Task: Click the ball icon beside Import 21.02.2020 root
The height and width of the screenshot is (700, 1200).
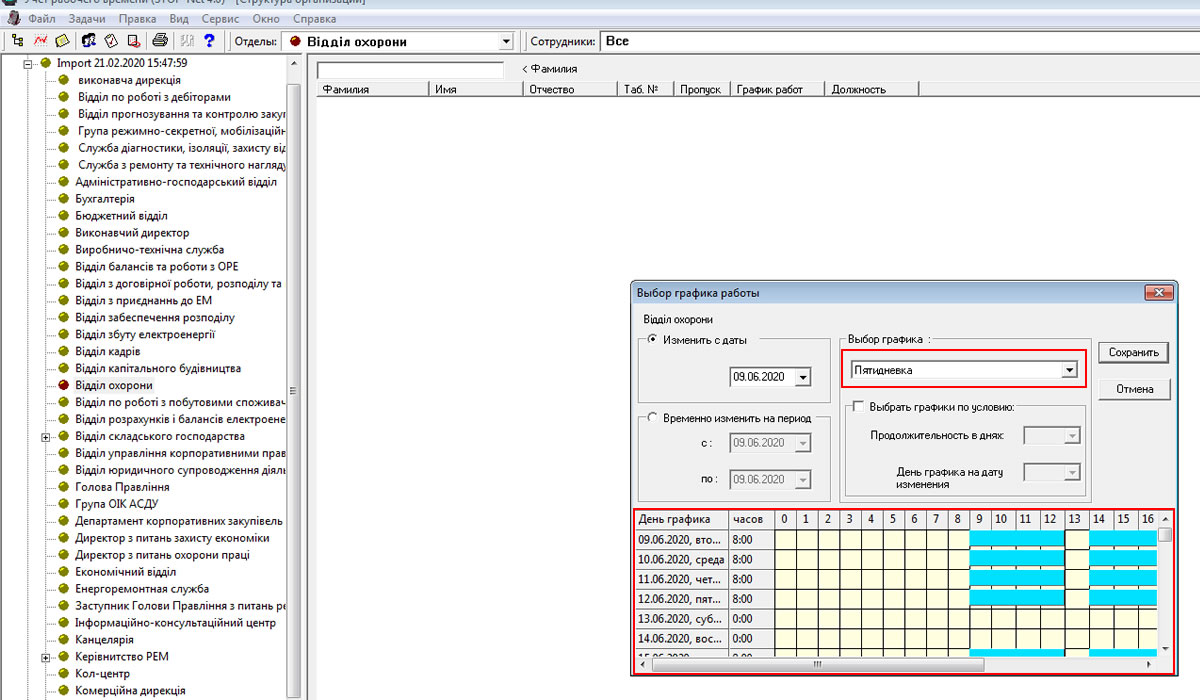Action: [x=46, y=63]
